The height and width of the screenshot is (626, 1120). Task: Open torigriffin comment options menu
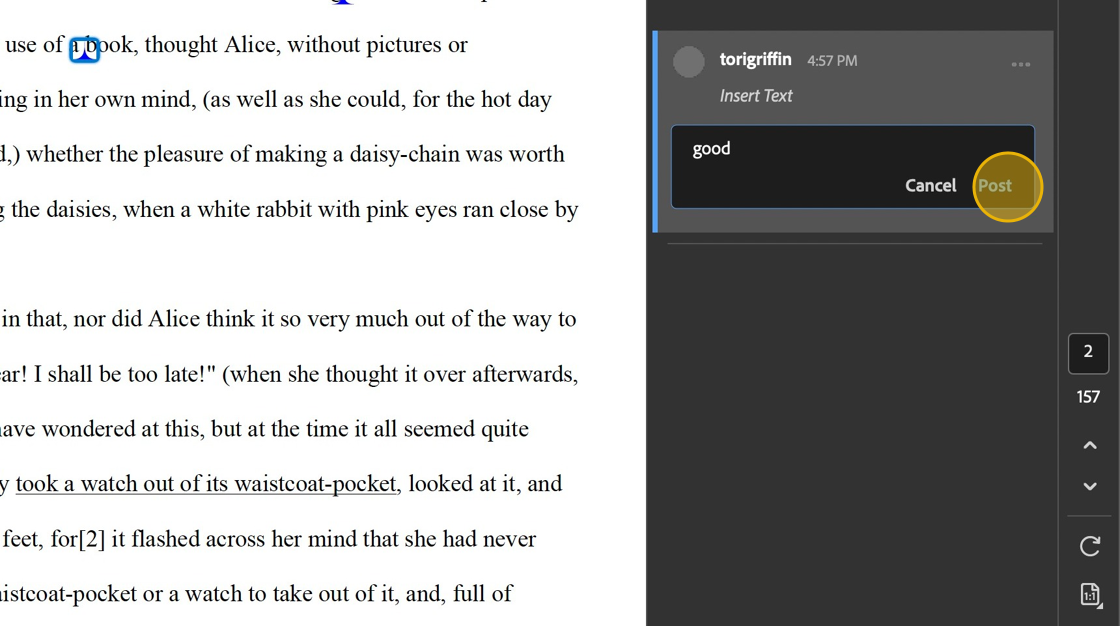1021,64
